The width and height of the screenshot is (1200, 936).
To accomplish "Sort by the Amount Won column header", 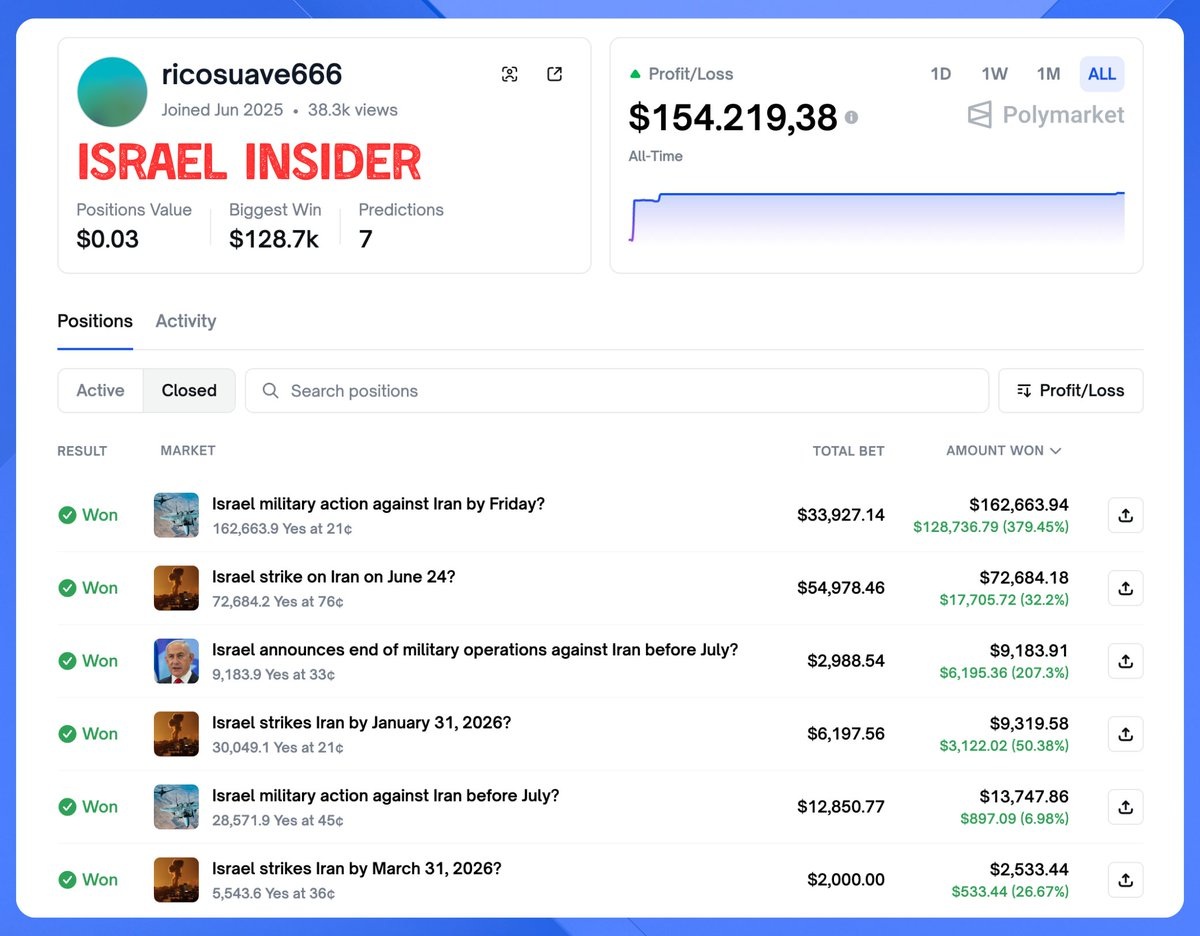I will (1003, 451).
